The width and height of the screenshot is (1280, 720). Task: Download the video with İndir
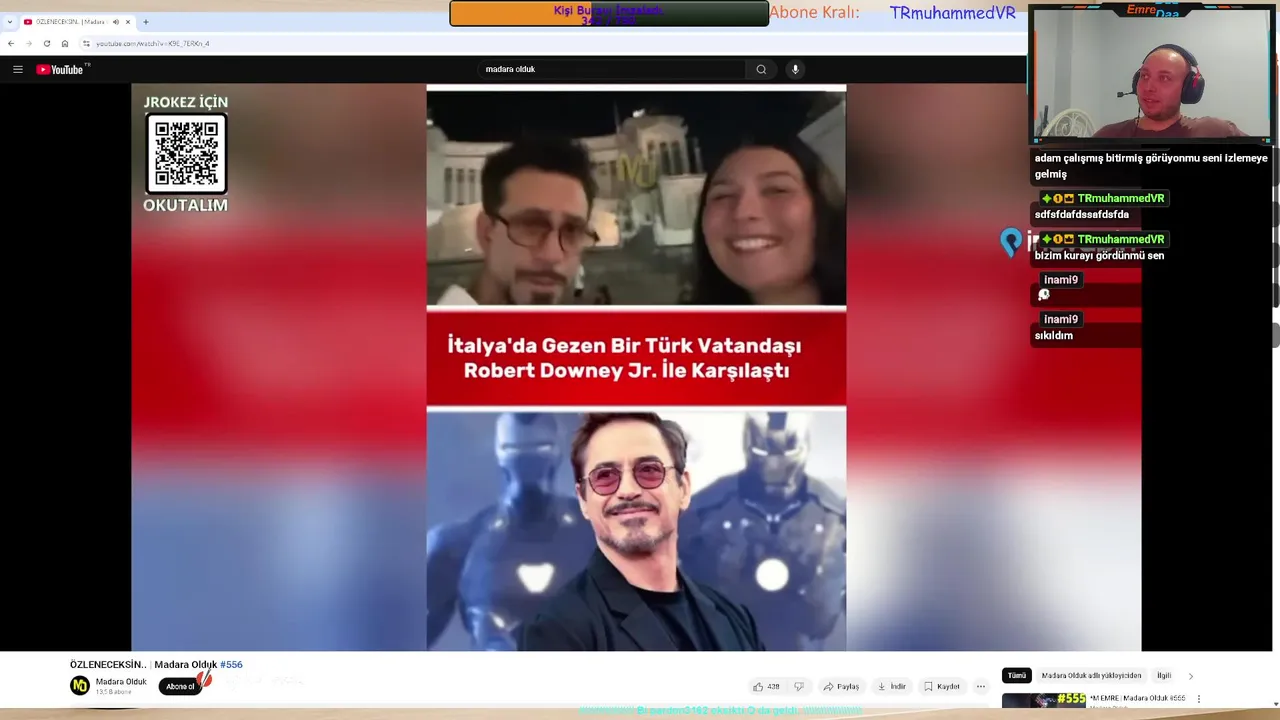(x=891, y=686)
